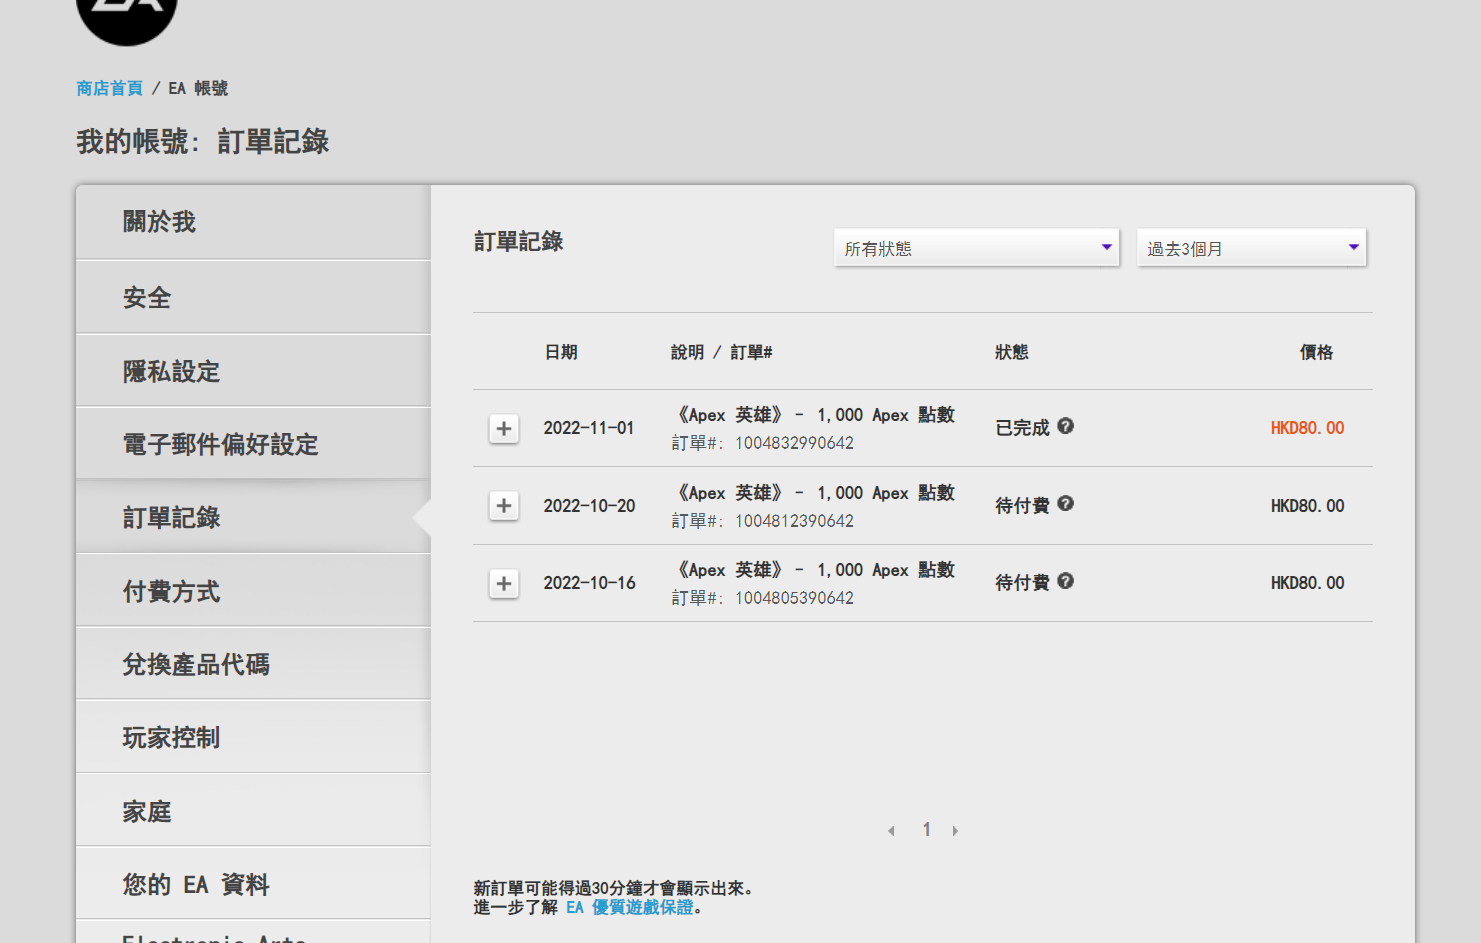Open 隱私設定 section
The image size is (1481, 943).
[x=253, y=372]
